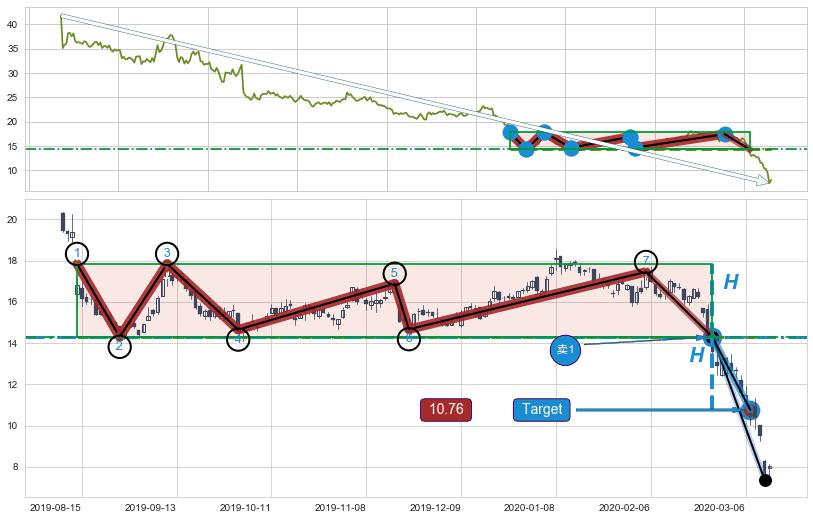Click the blue dot at the target price
This screenshot has height=520, width=813.
(752, 410)
